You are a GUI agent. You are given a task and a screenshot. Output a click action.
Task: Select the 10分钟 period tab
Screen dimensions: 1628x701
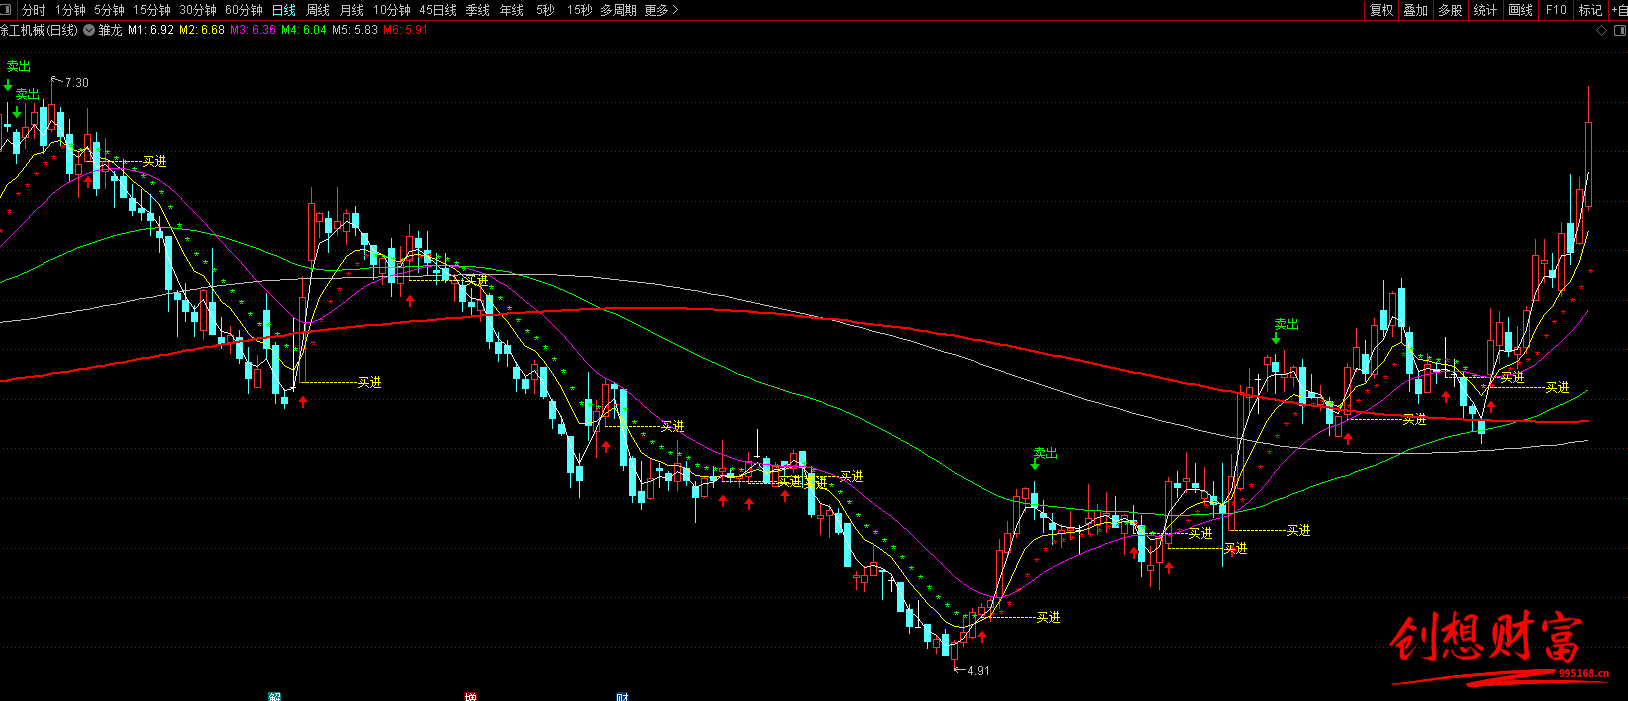click(392, 10)
